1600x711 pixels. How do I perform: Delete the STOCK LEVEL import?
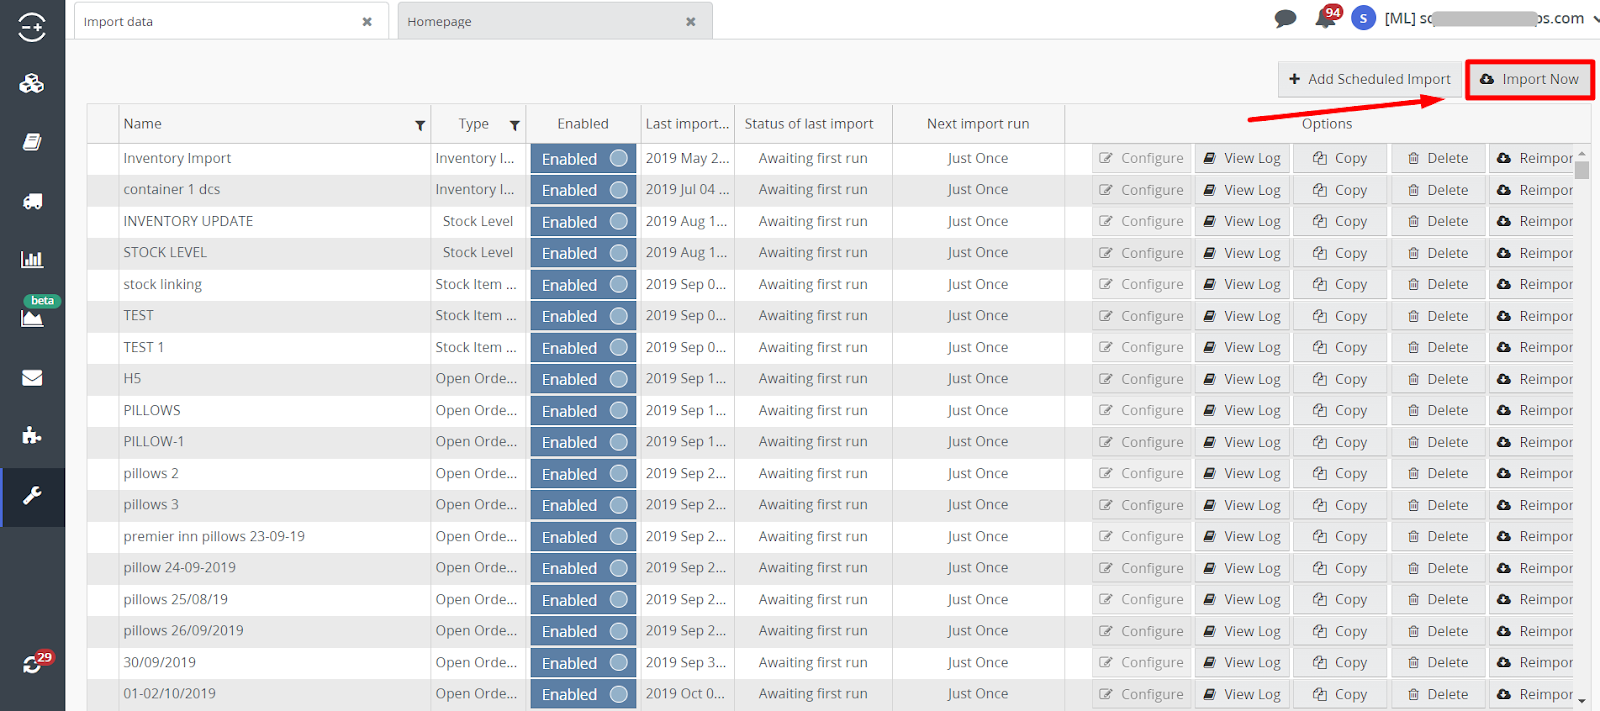[x=1438, y=253]
